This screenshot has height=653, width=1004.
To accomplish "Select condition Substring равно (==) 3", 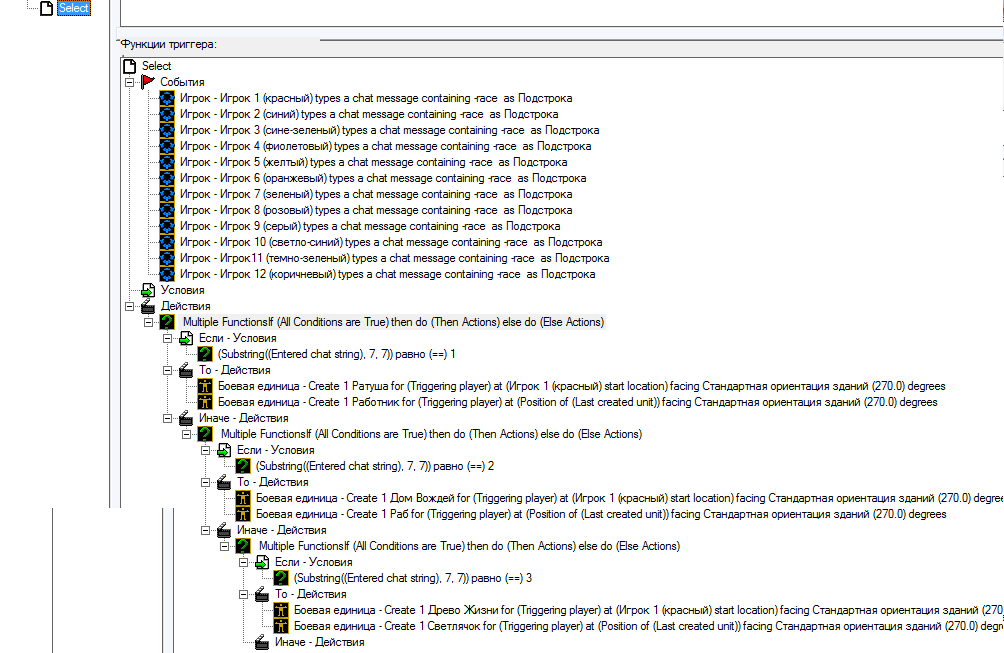I will point(413,578).
